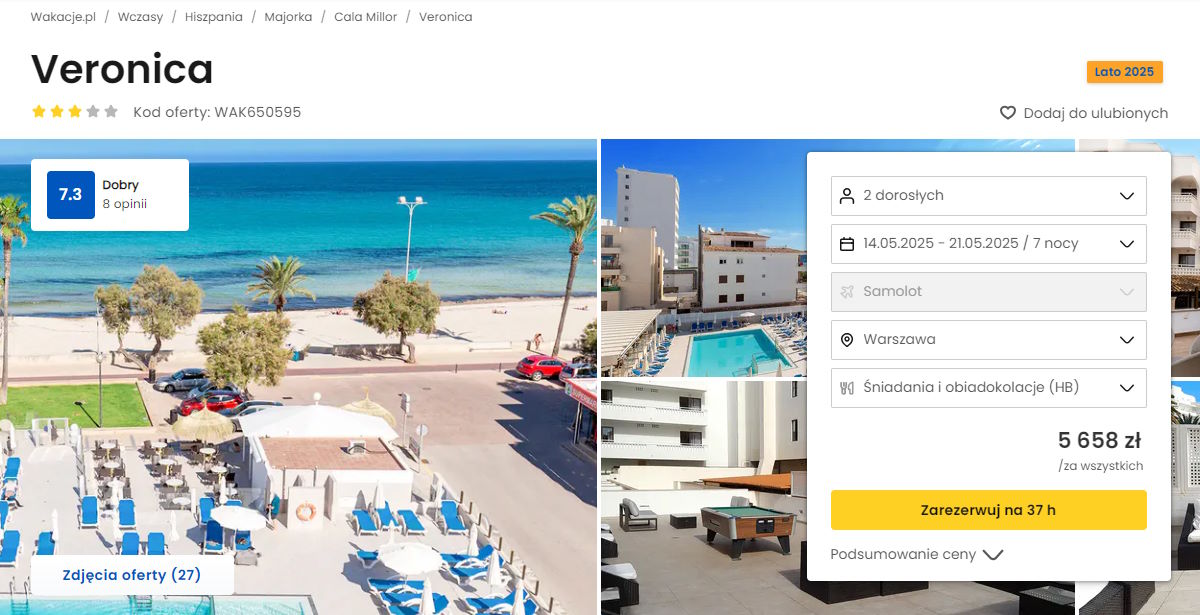Open Zdjęcia oferty (27) photo gallery
Screen dimensions: 1200x615
pyautogui.click(x=132, y=575)
